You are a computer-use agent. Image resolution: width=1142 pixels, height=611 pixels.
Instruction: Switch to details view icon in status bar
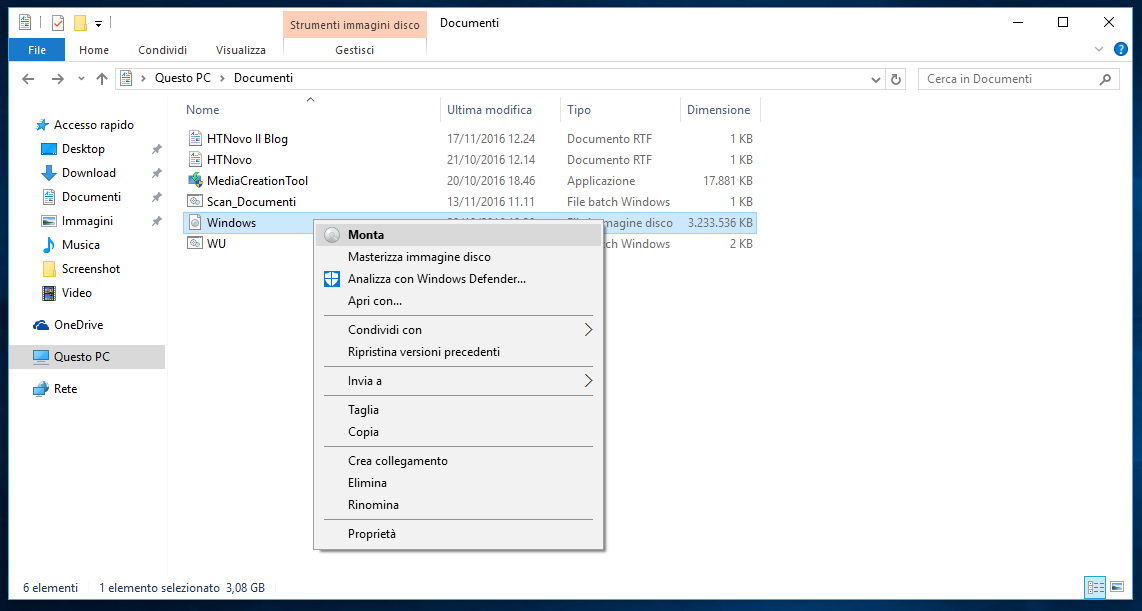coord(1095,587)
